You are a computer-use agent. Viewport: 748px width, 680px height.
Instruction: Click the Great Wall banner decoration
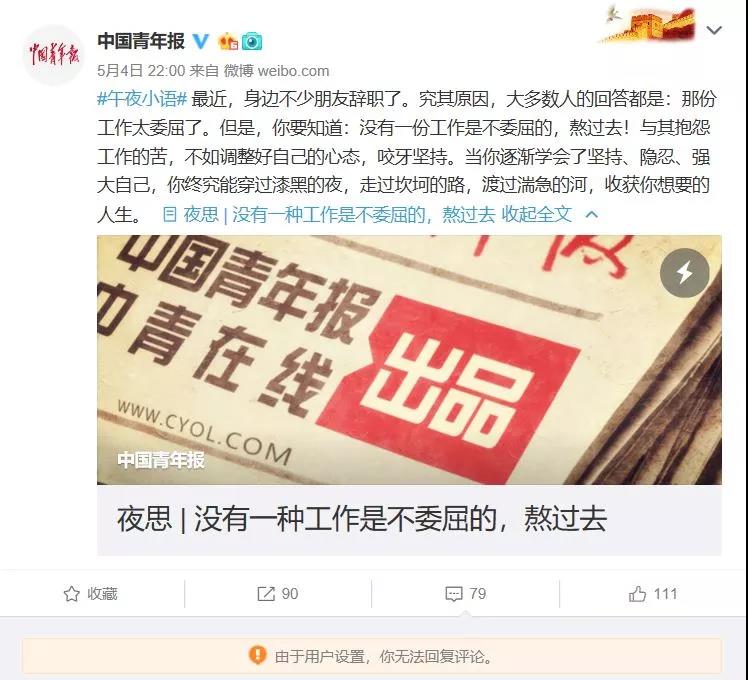647,24
